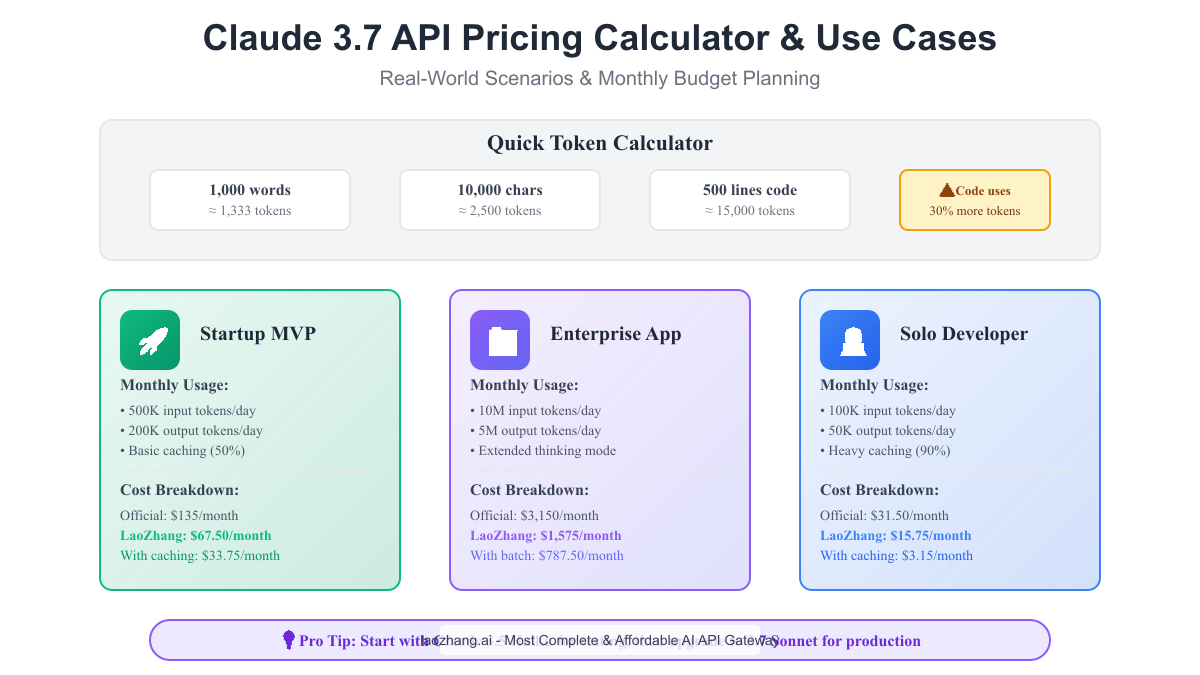Click LaoZhang $1,575/month price in Enterprise card
The height and width of the screenshot is (675, 1200).
point(546,536)
